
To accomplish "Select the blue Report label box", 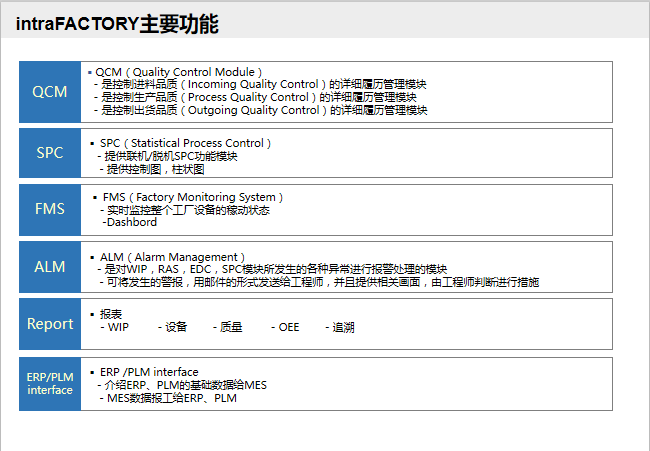I will (50, 324).
